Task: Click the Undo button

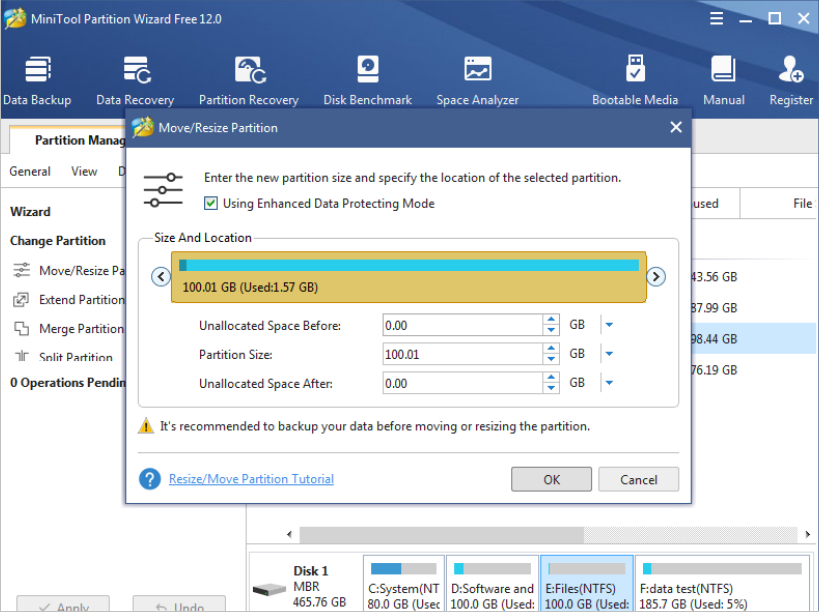Action: click(x=179, y=604)
